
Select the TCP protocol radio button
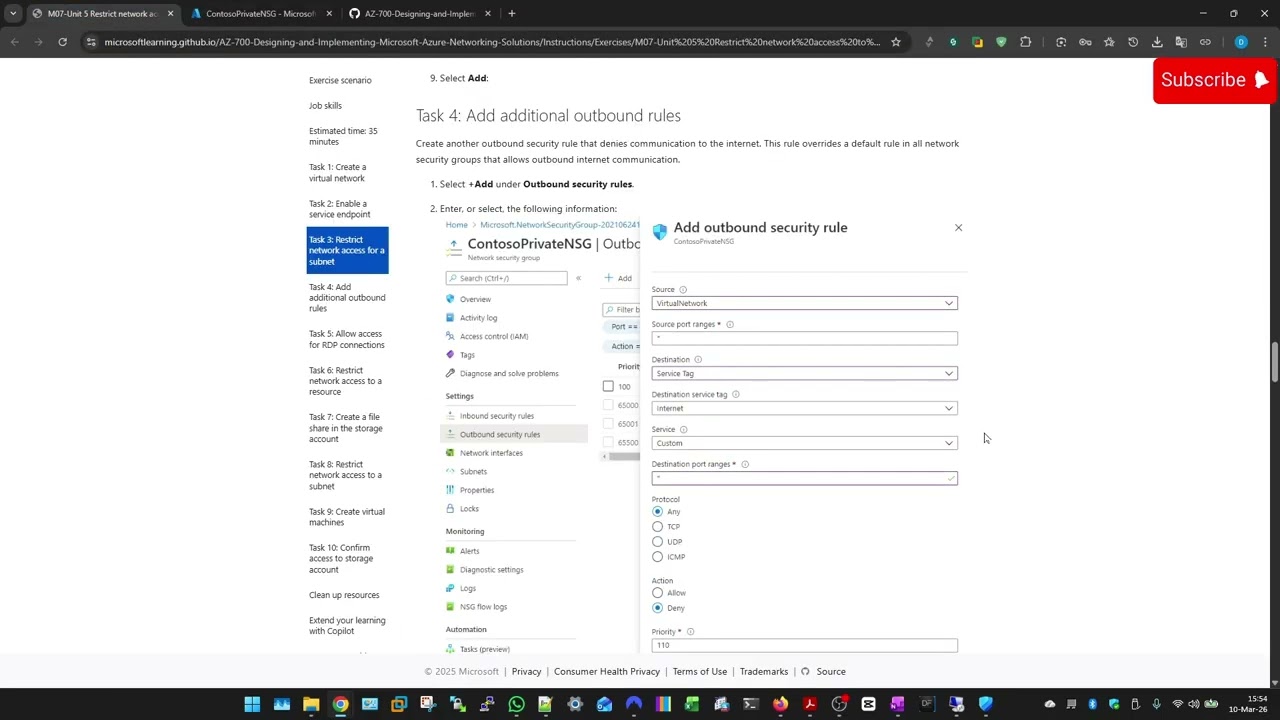[657, 527]
